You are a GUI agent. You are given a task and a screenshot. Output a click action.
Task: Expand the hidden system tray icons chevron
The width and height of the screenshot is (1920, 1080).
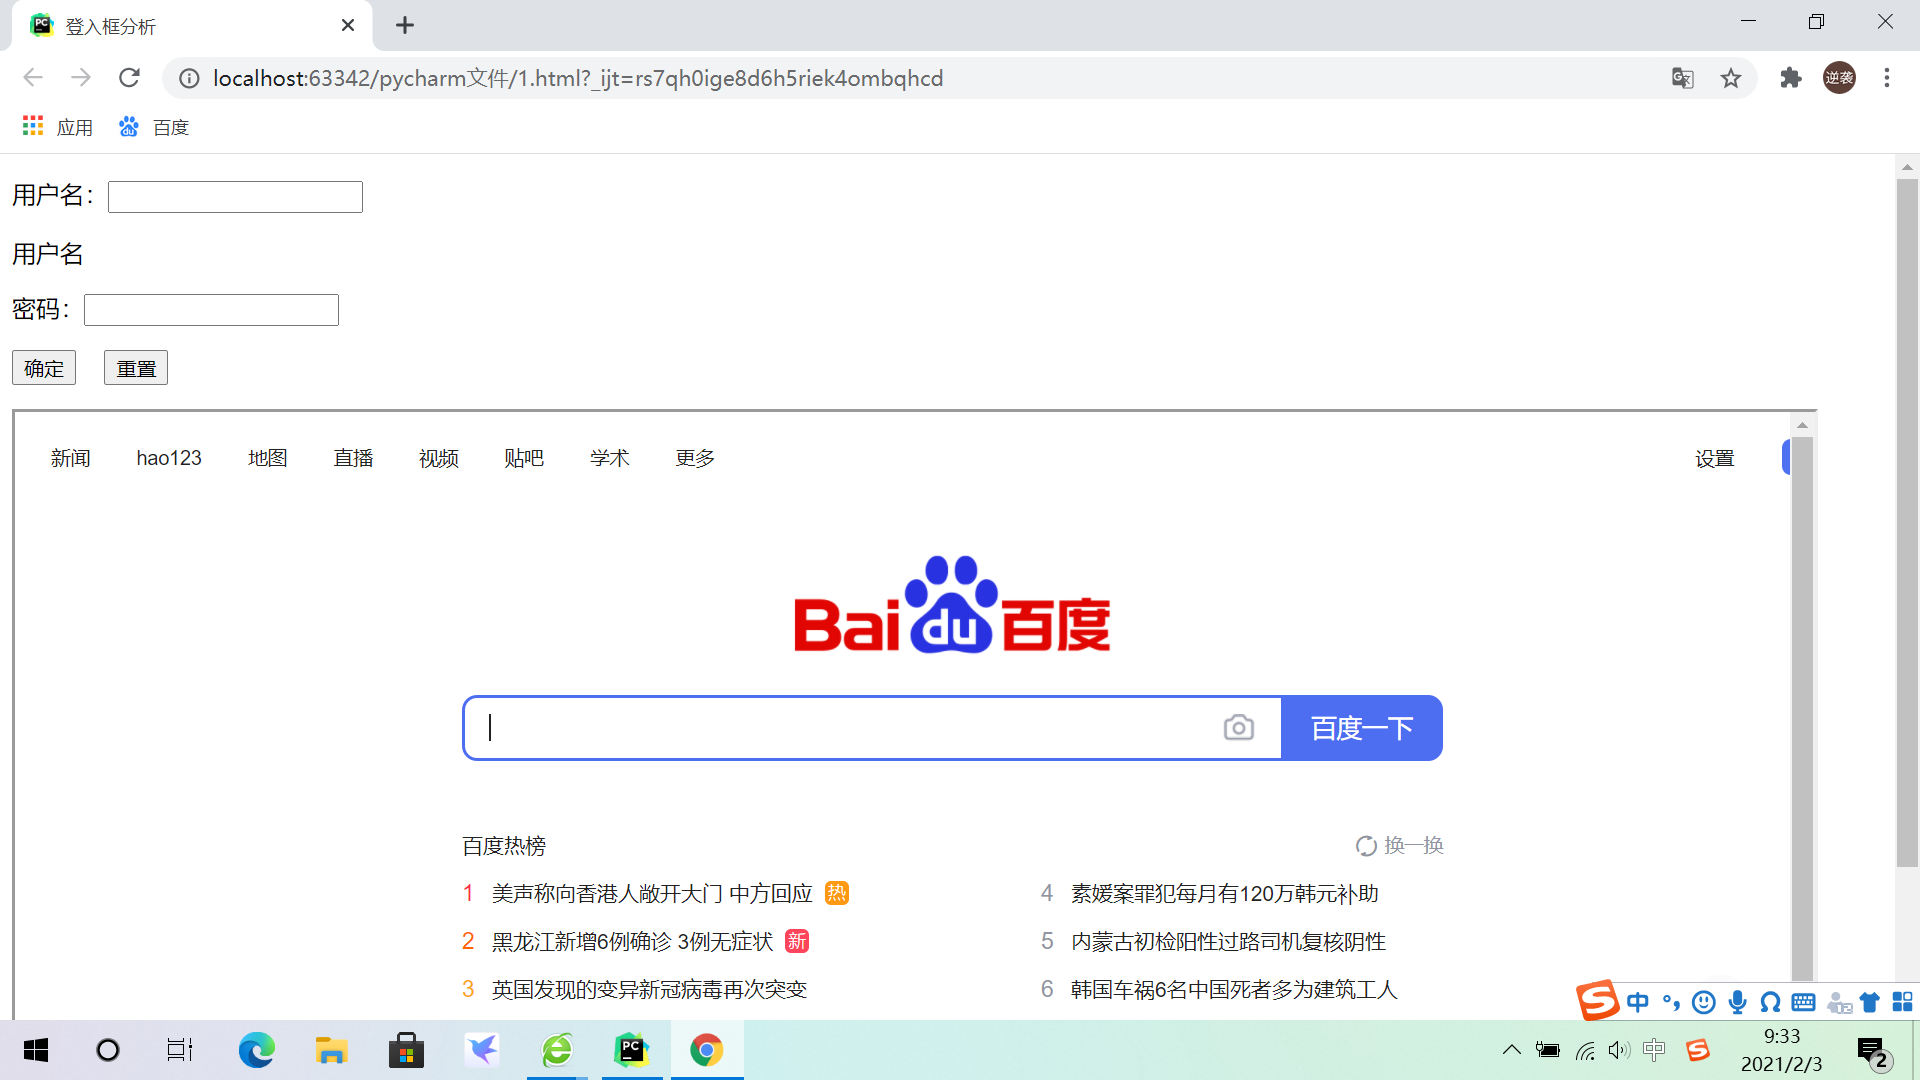(x=1512, y=1050)
